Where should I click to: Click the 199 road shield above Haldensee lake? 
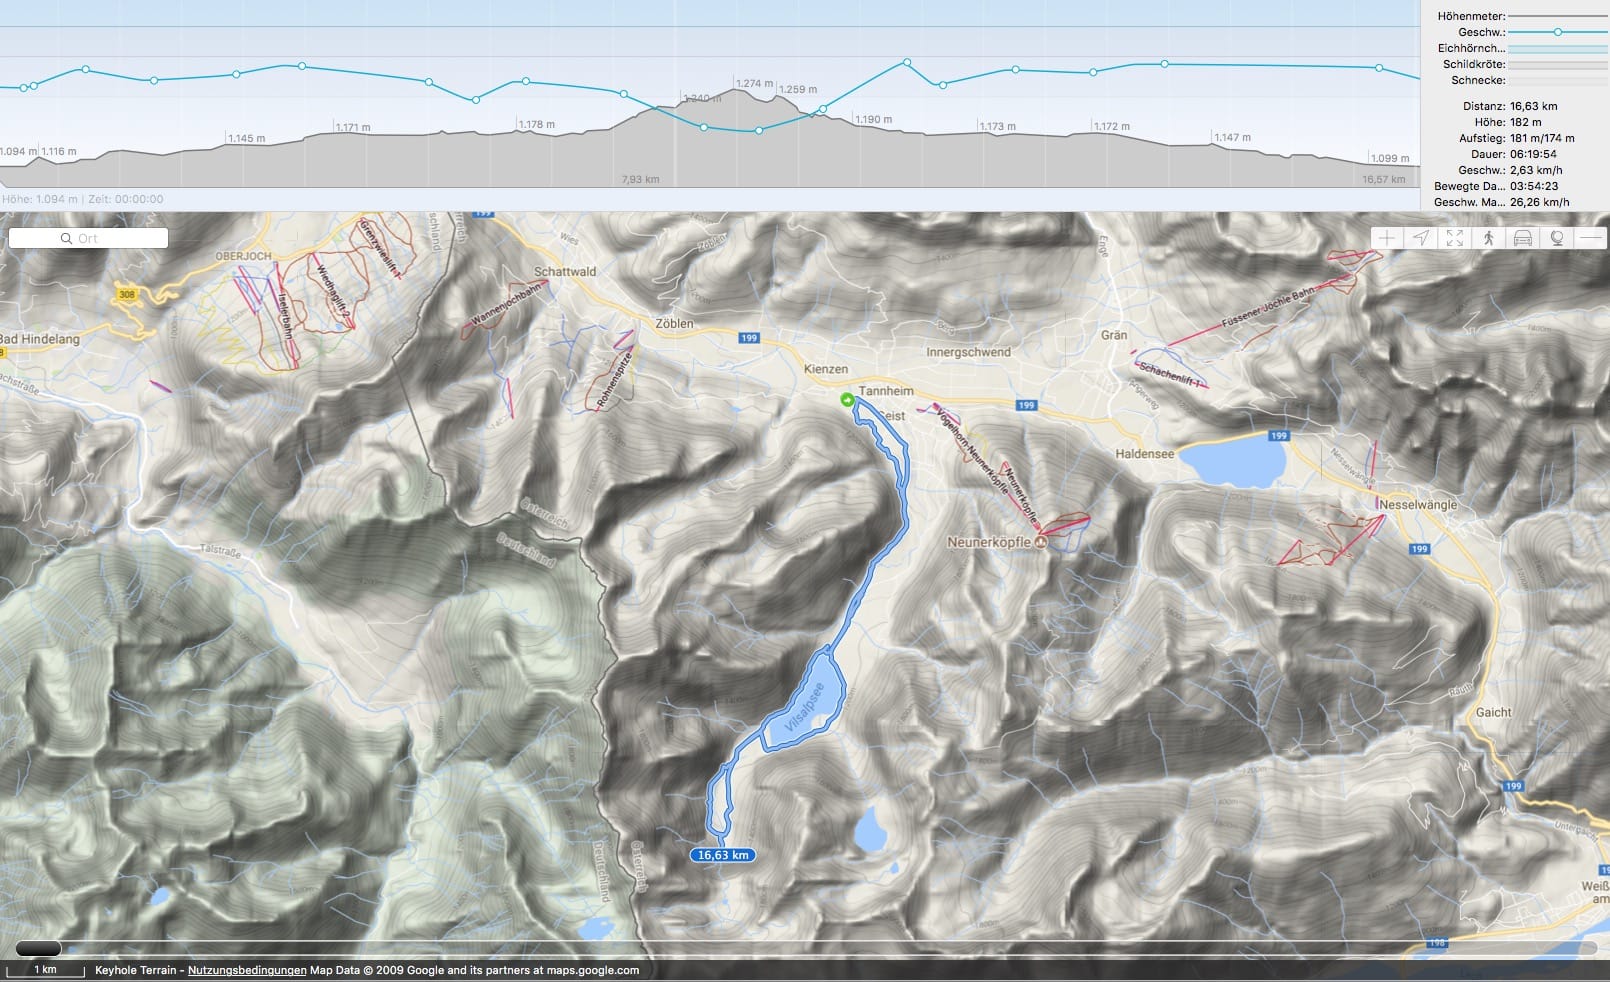[1278, 435]
